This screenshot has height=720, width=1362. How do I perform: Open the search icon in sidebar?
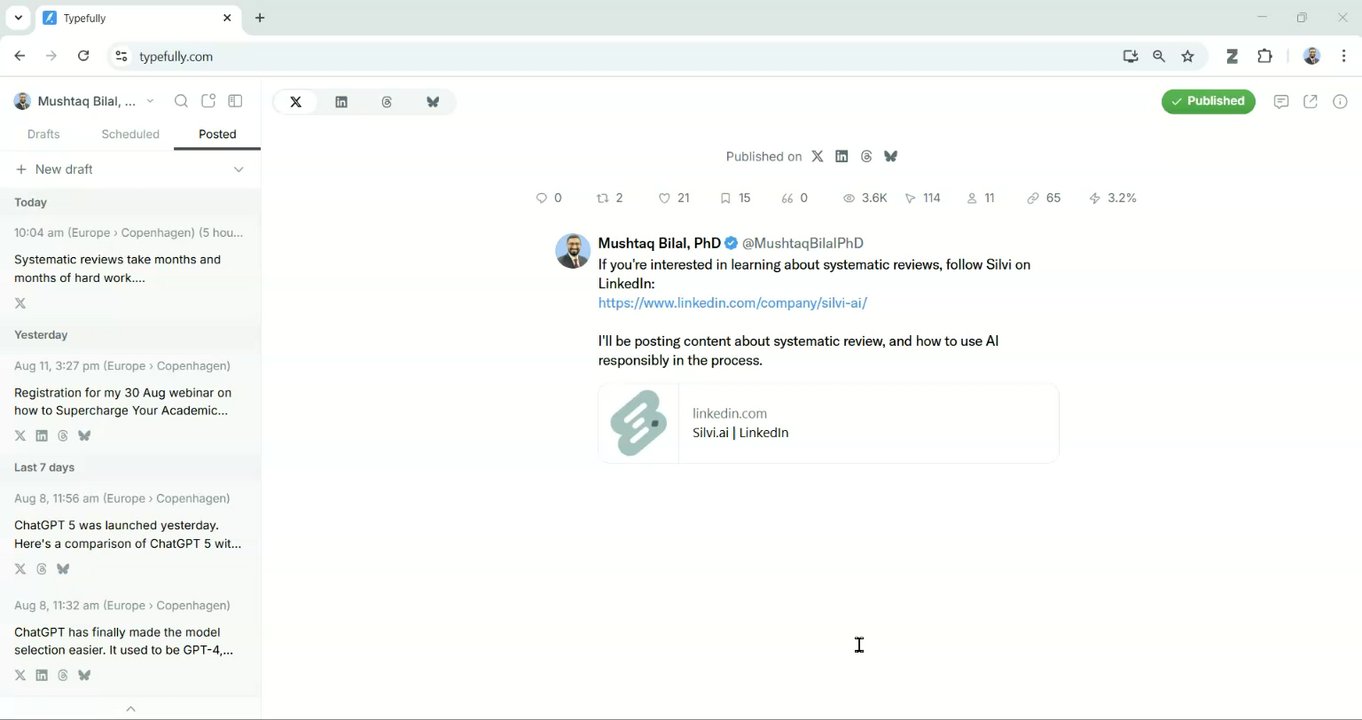click(181, 101)
